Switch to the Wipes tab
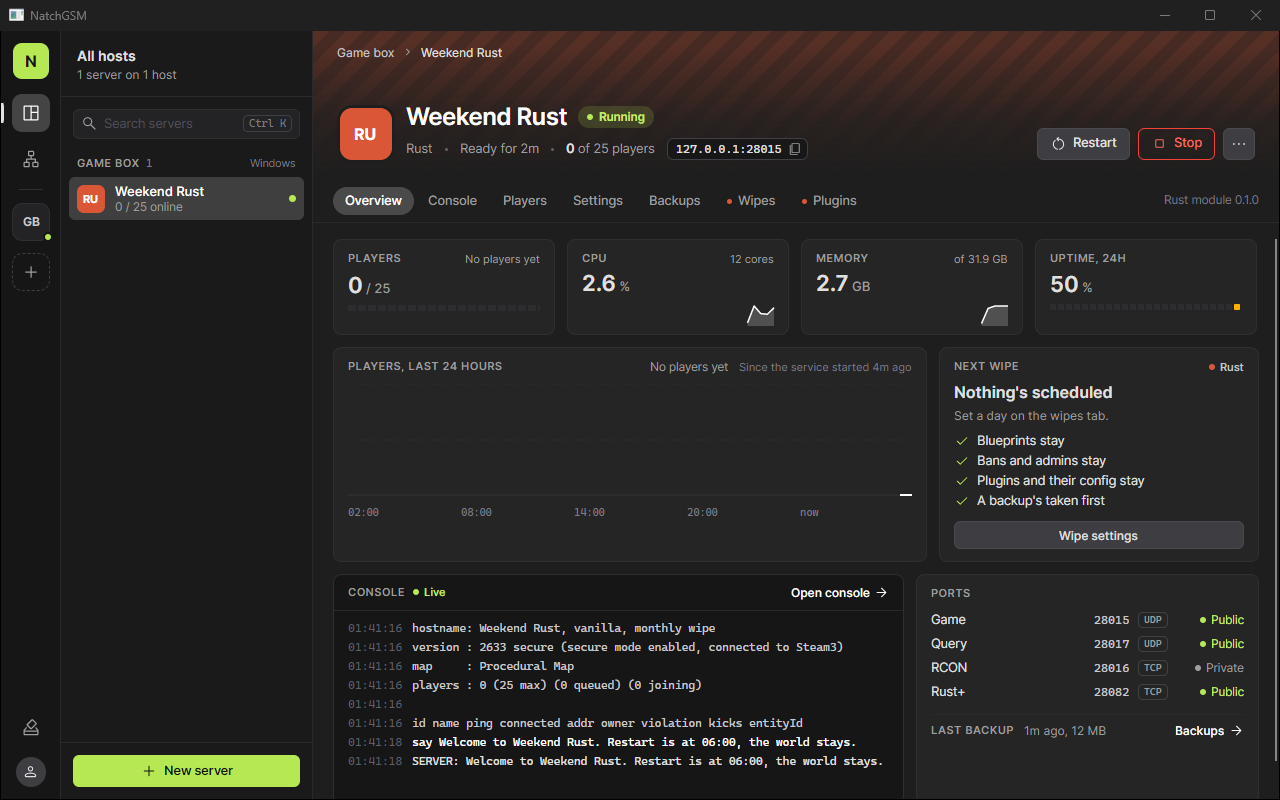The height and width of the screenshot is (800, 1280). pyautogui.click(x=751, y=201)
